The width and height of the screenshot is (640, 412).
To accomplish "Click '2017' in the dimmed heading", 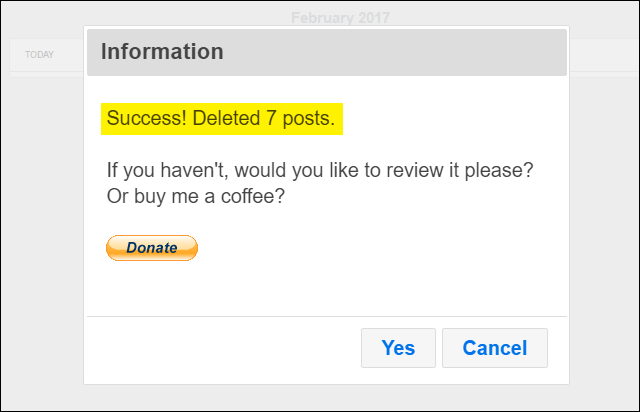I will tap(373, 18).
